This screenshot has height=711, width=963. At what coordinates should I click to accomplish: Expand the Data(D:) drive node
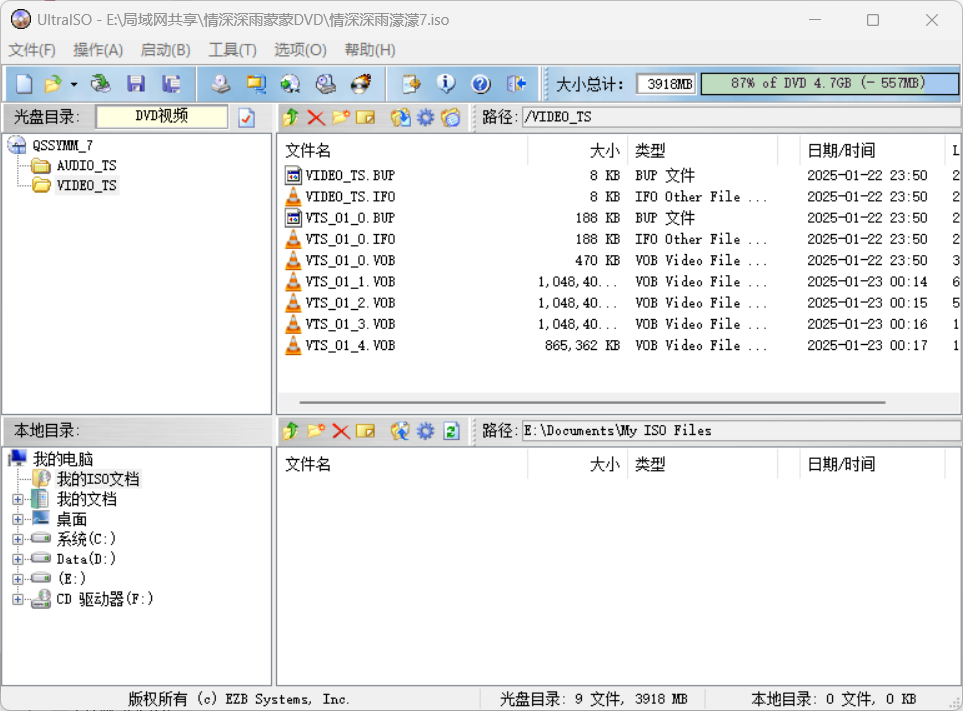pos(18,559)
